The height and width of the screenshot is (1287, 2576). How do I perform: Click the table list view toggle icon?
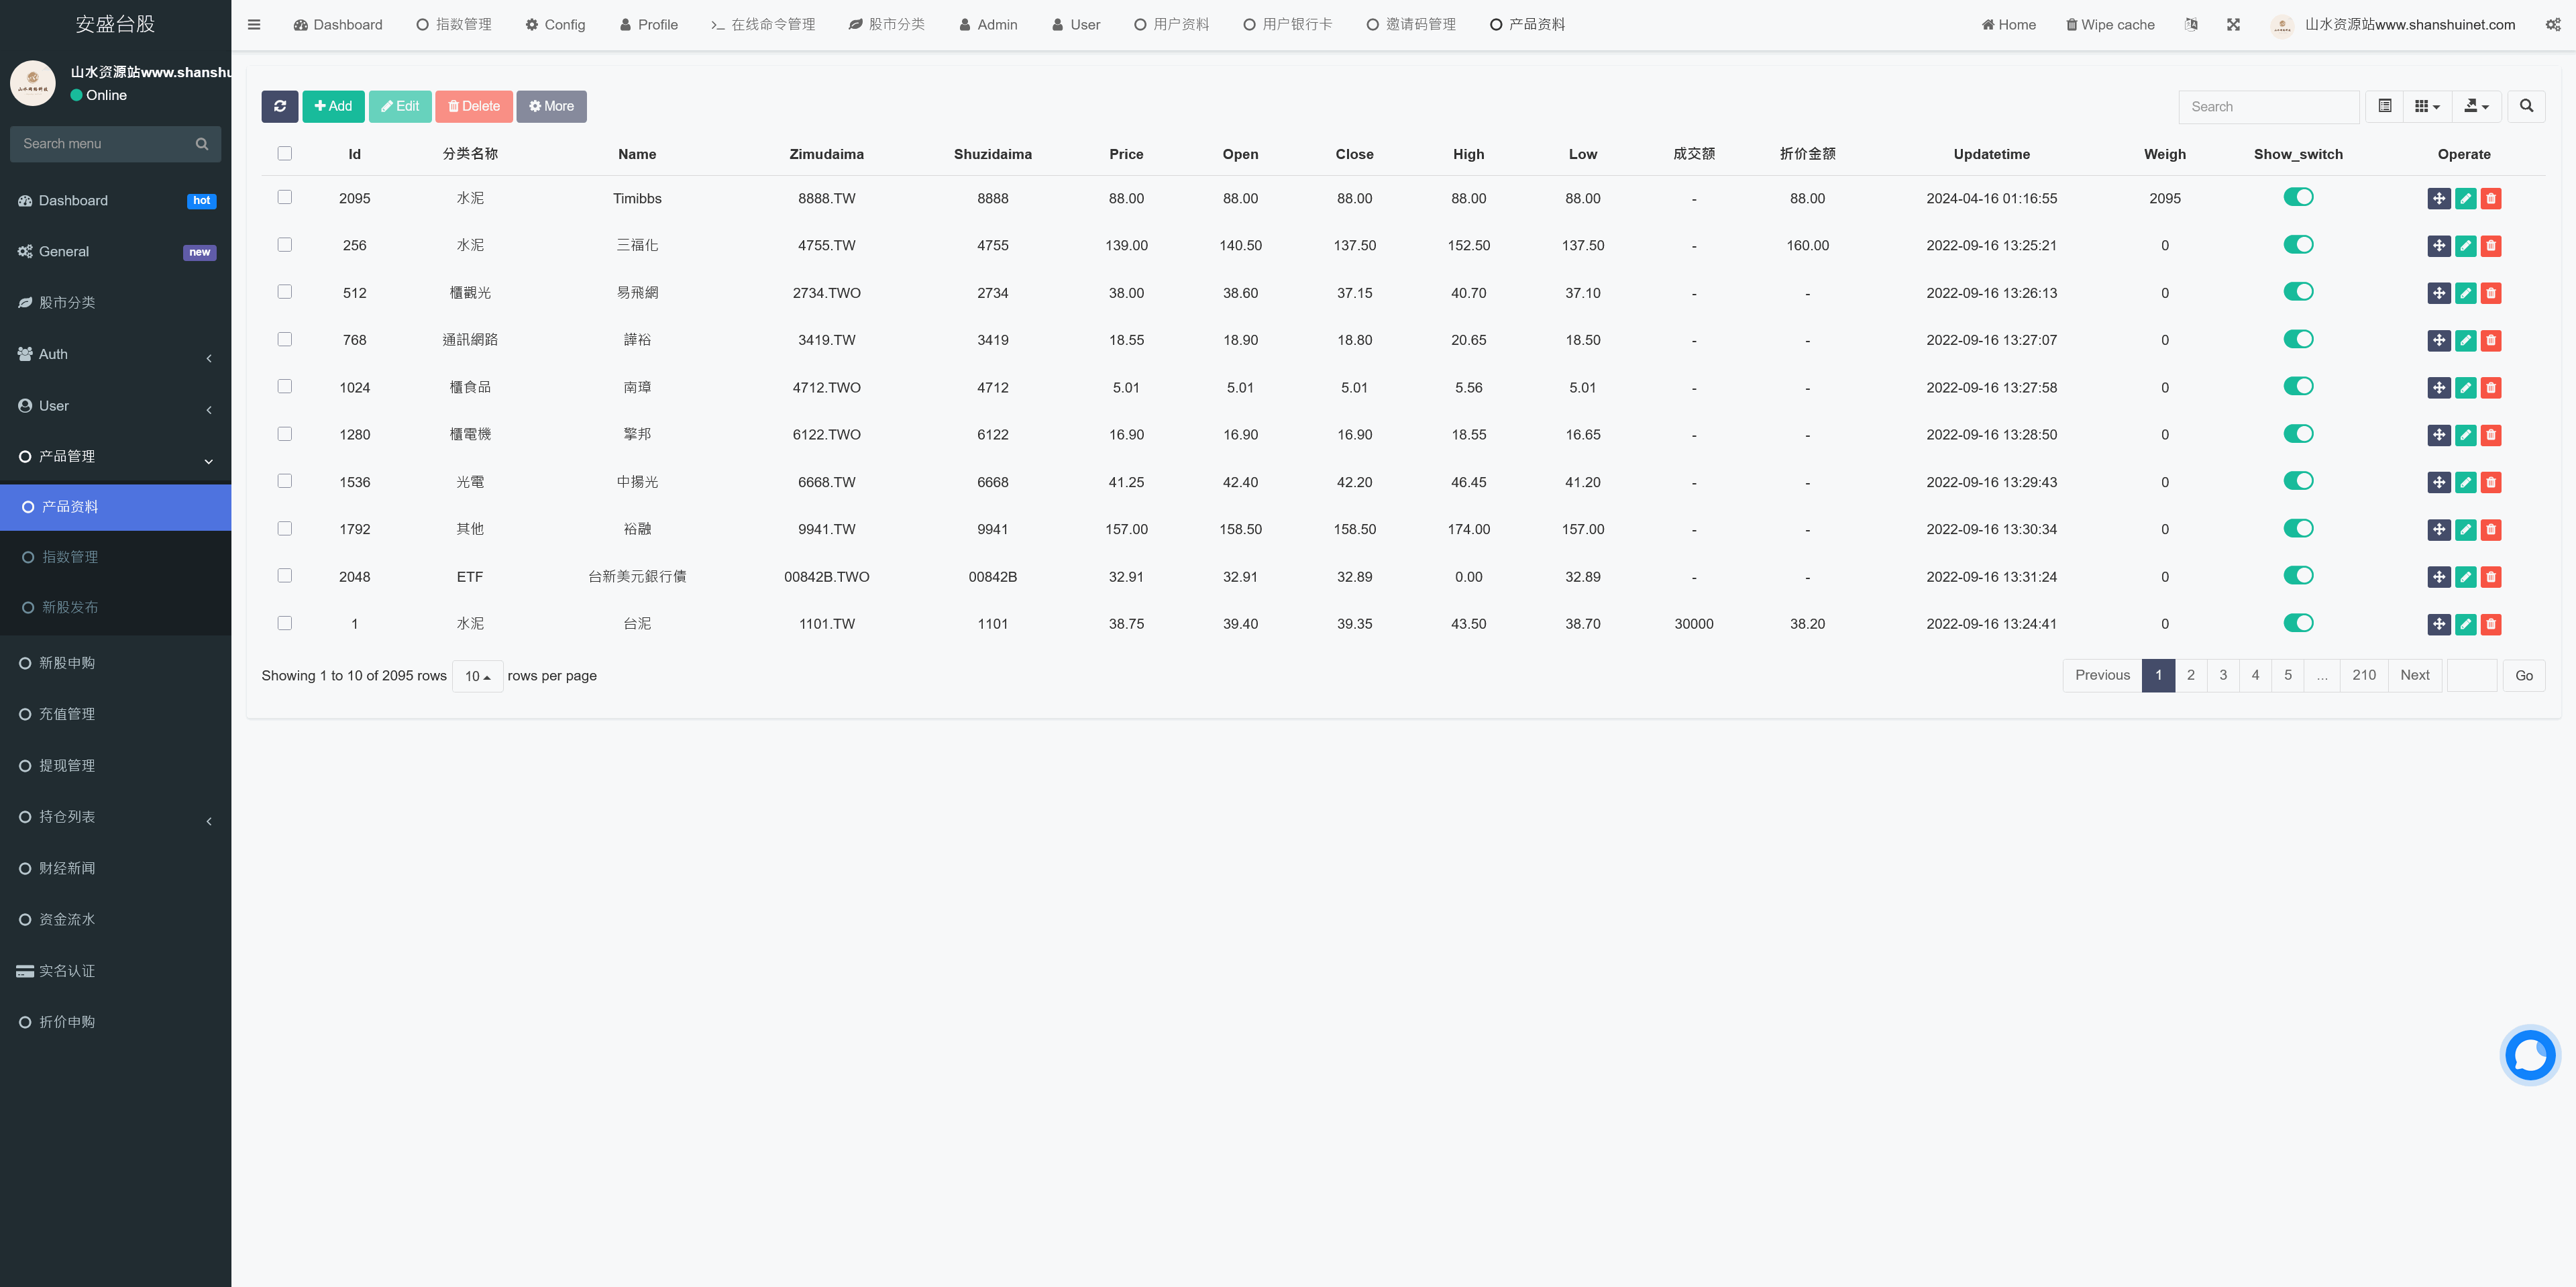2384,106
